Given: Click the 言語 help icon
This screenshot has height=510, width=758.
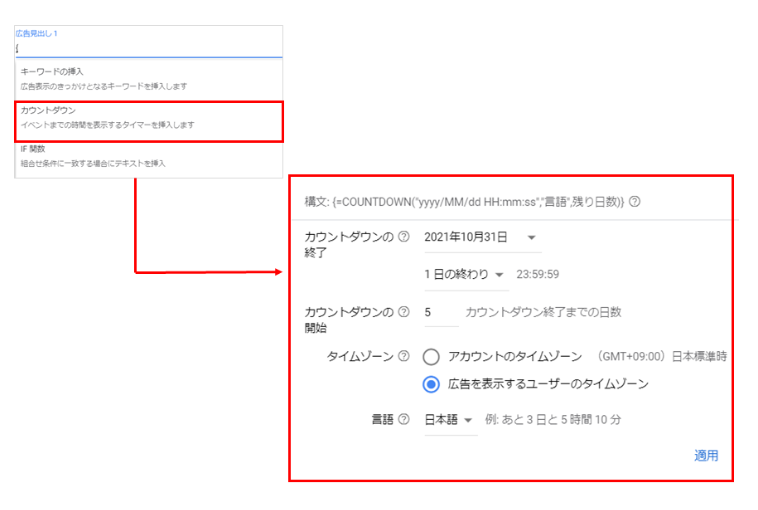Looking at the screenshot, I should (404, 419).
